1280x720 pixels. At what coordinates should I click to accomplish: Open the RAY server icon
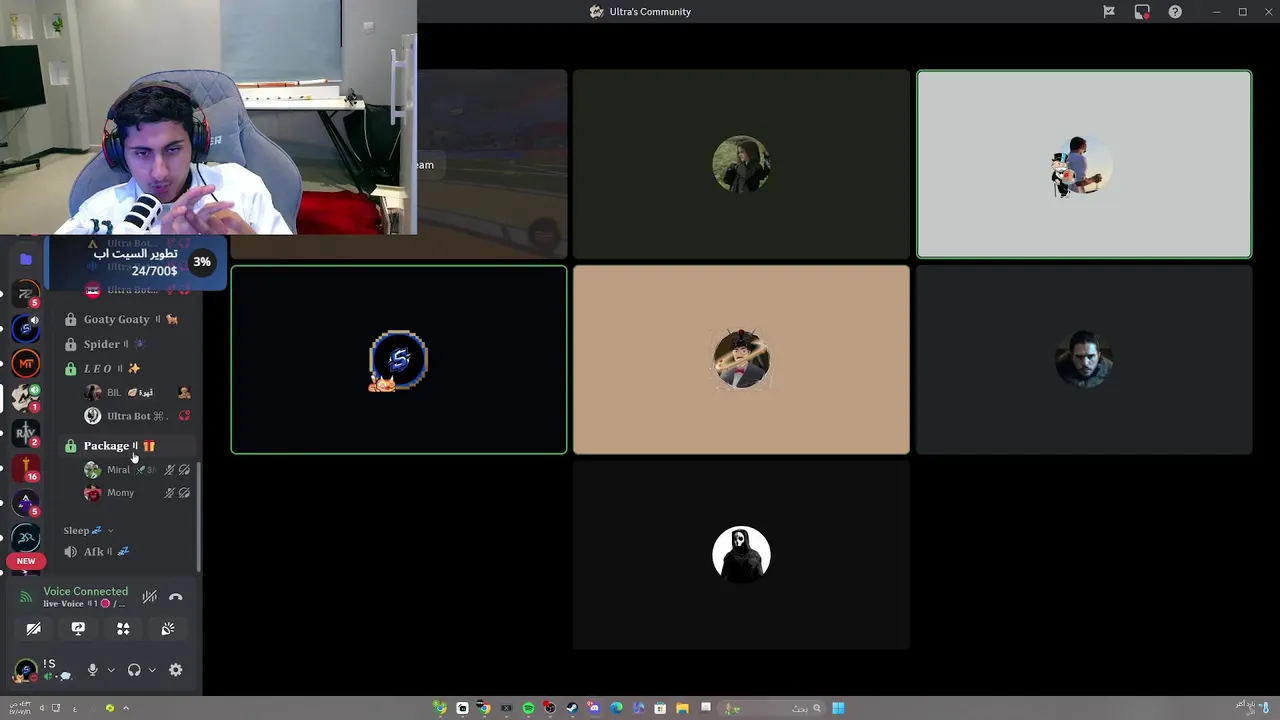click(26, 433)
